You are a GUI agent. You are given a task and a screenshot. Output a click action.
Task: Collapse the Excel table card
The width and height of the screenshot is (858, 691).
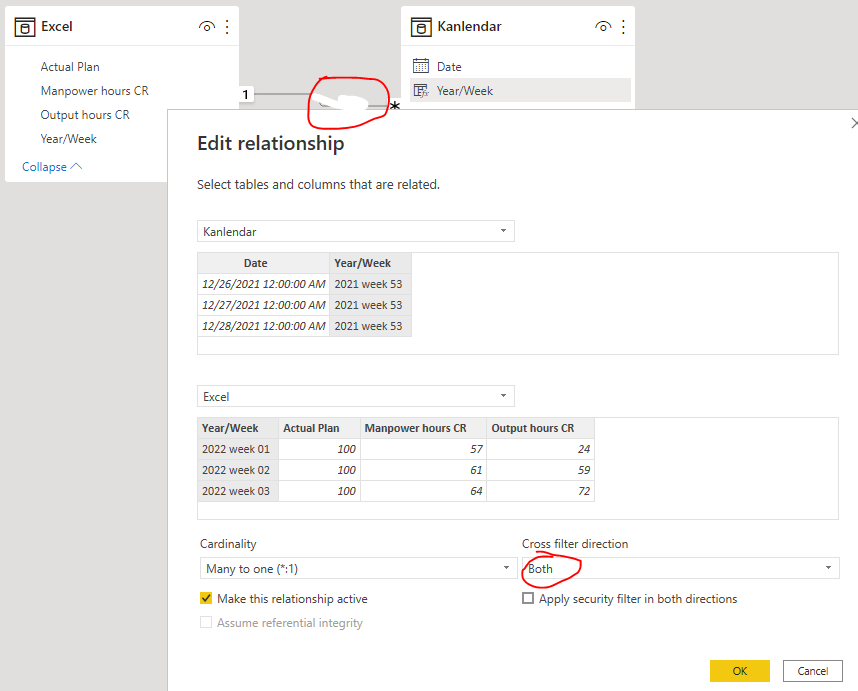pos(52,167)
